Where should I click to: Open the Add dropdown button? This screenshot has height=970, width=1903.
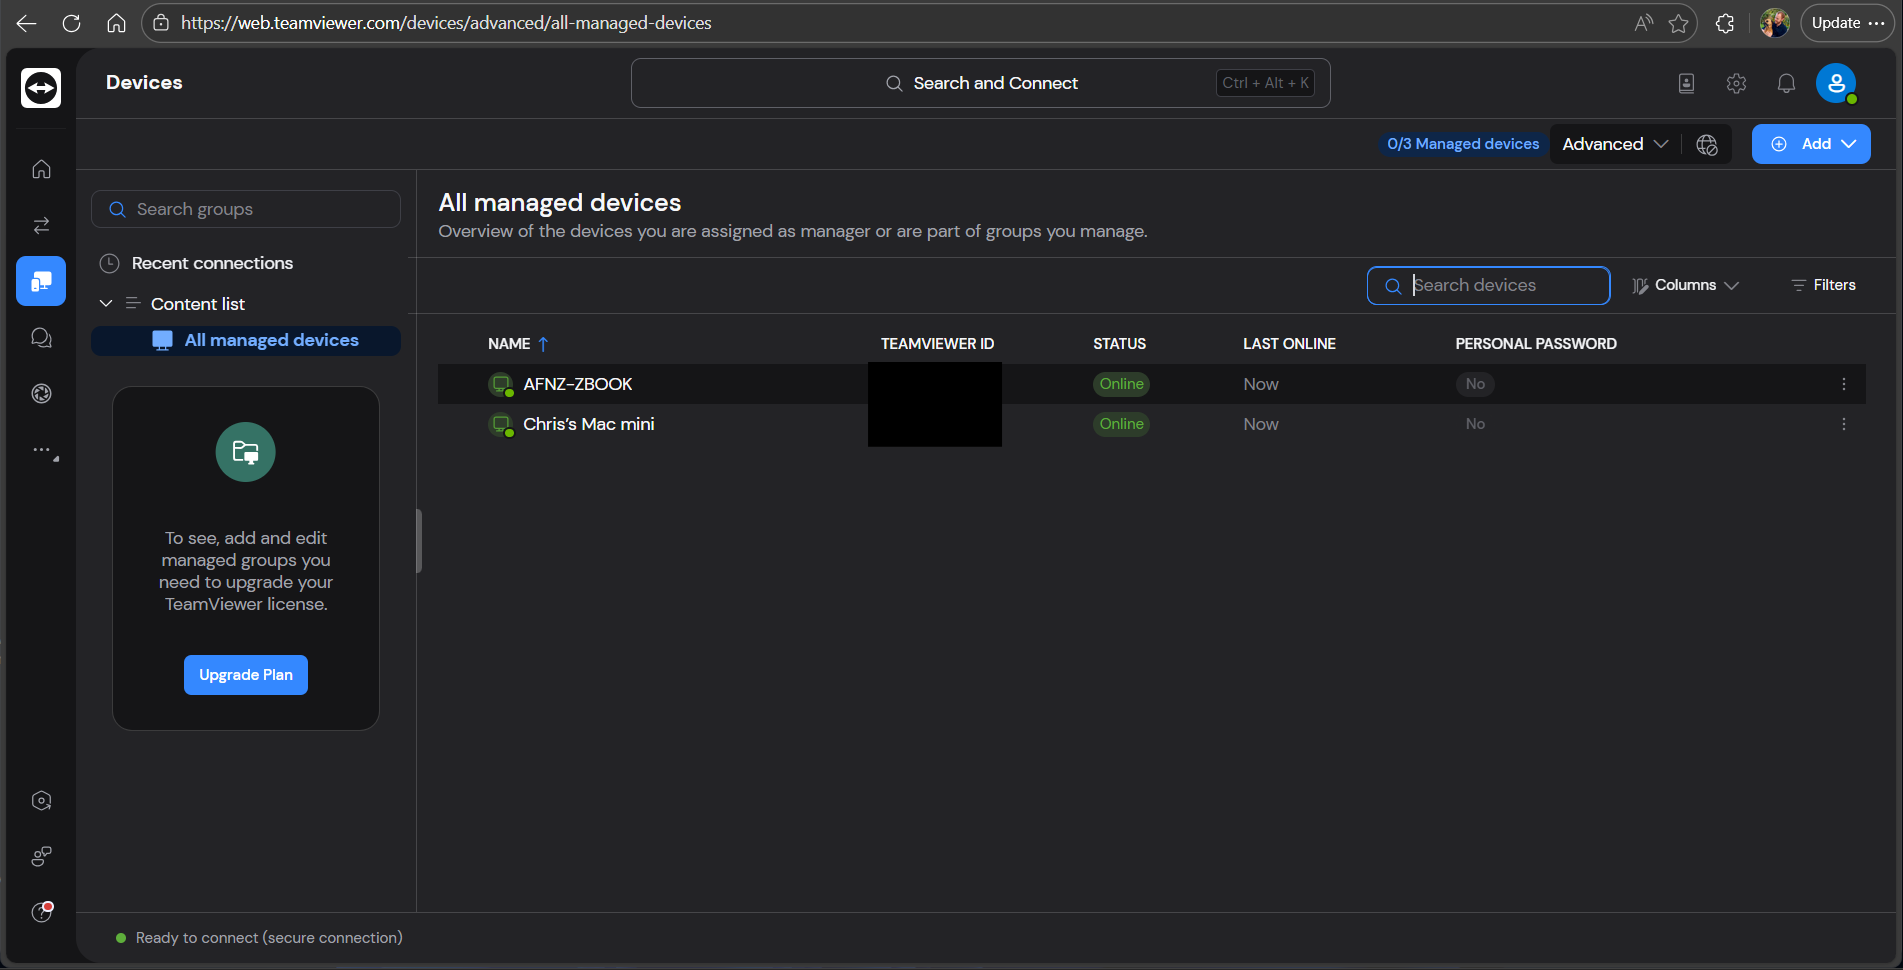1811,144
